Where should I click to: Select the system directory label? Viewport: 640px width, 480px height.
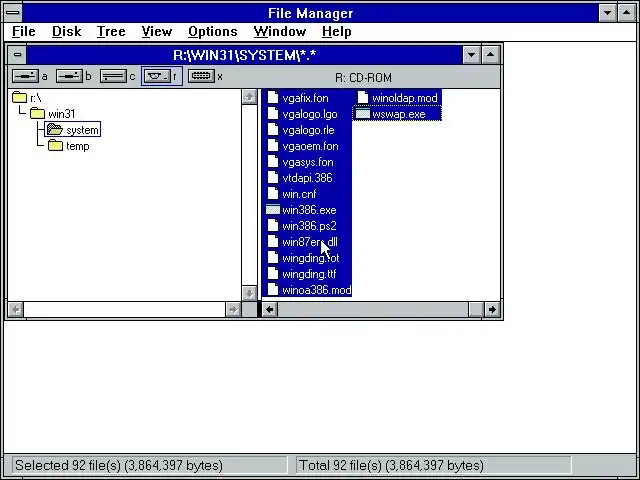click(x=82, y=130)
